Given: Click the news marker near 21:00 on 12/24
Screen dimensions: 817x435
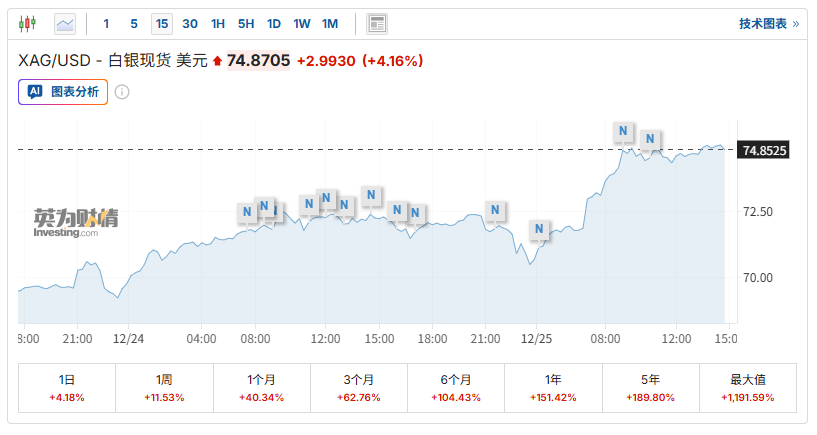Looking at the screenshot, I should coord(495,210).
